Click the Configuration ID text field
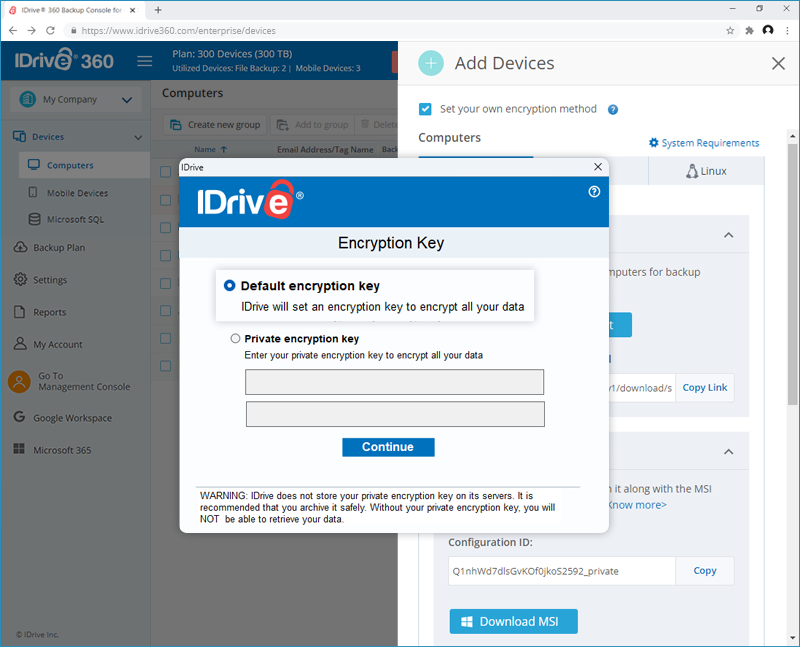This screenshot has height=647, width=800. [x=561, y=571]
